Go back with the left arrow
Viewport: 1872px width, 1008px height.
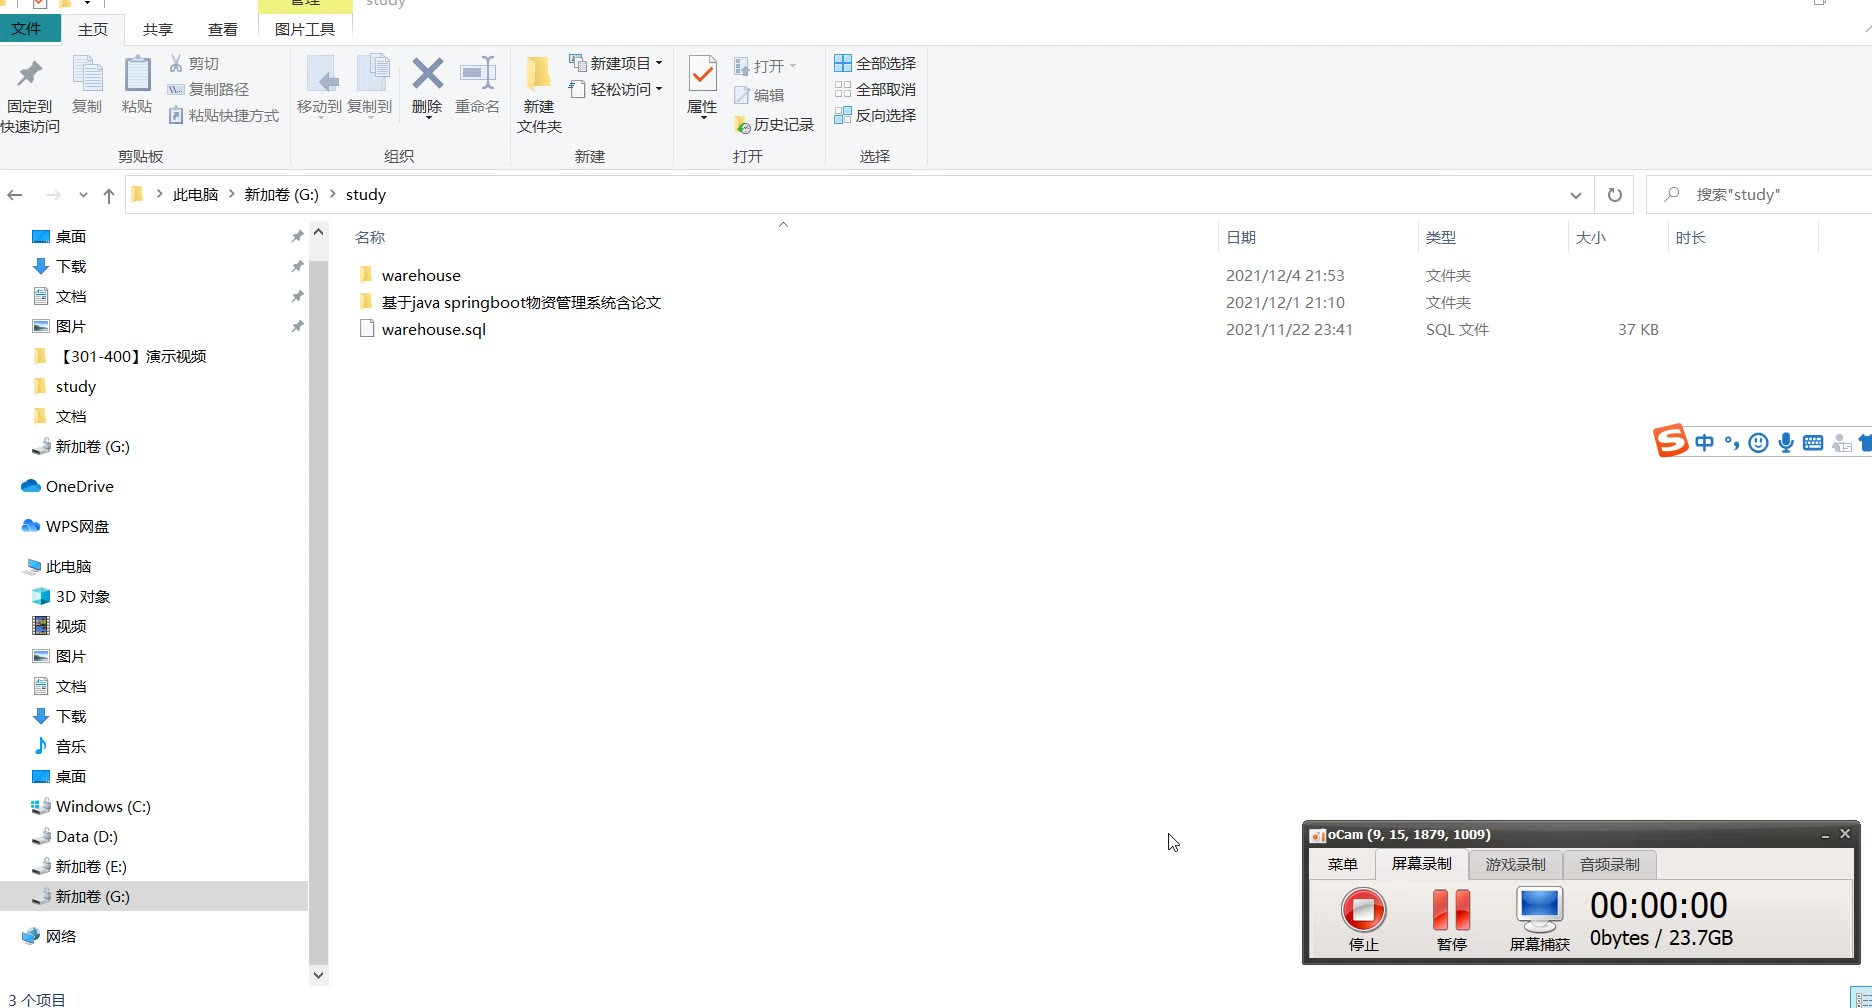15,195
